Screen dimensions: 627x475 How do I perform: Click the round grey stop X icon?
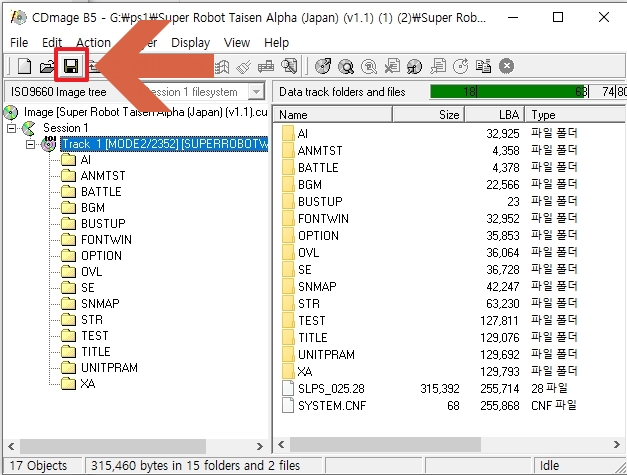point(506,66)
